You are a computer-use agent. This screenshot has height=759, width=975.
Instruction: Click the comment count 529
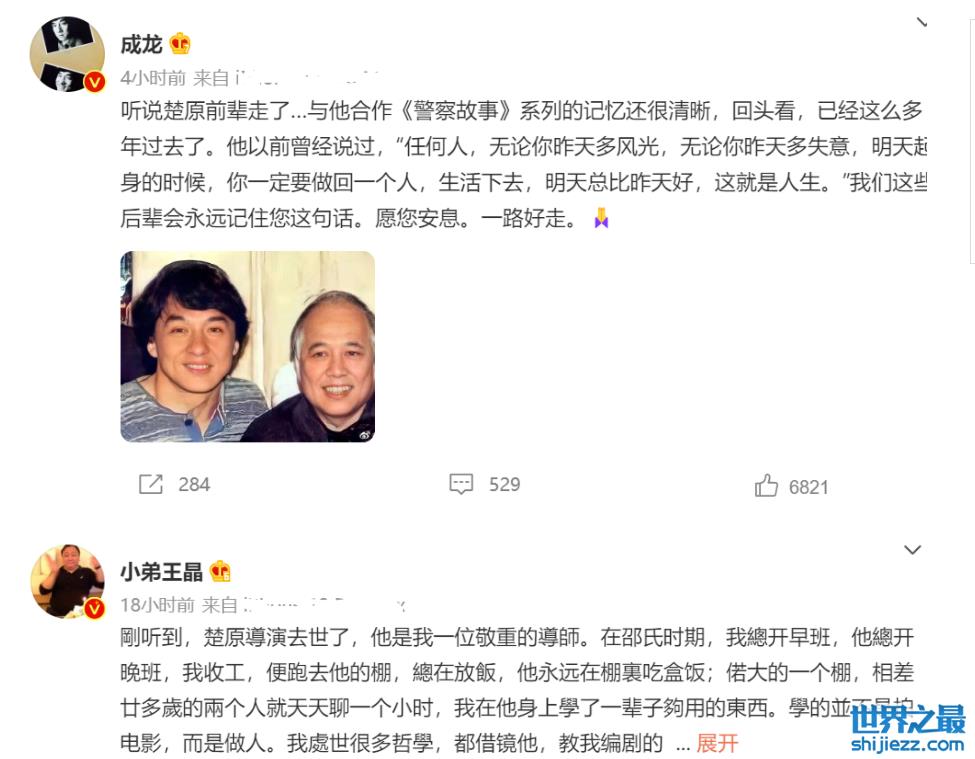coord(504,484)
